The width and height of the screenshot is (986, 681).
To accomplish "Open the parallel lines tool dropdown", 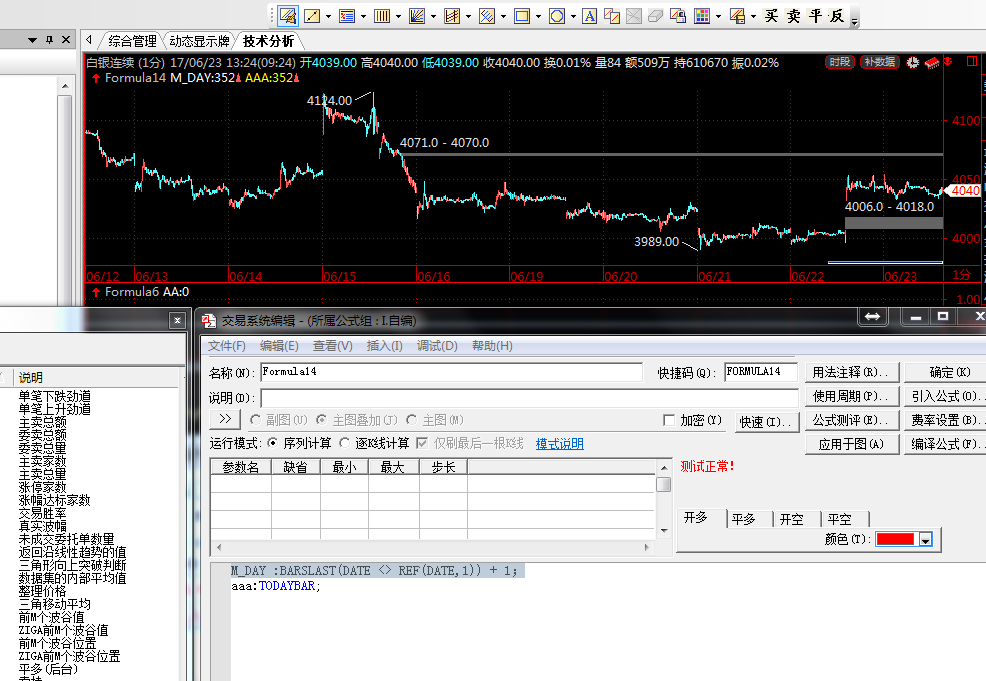I will coord(503,17).
